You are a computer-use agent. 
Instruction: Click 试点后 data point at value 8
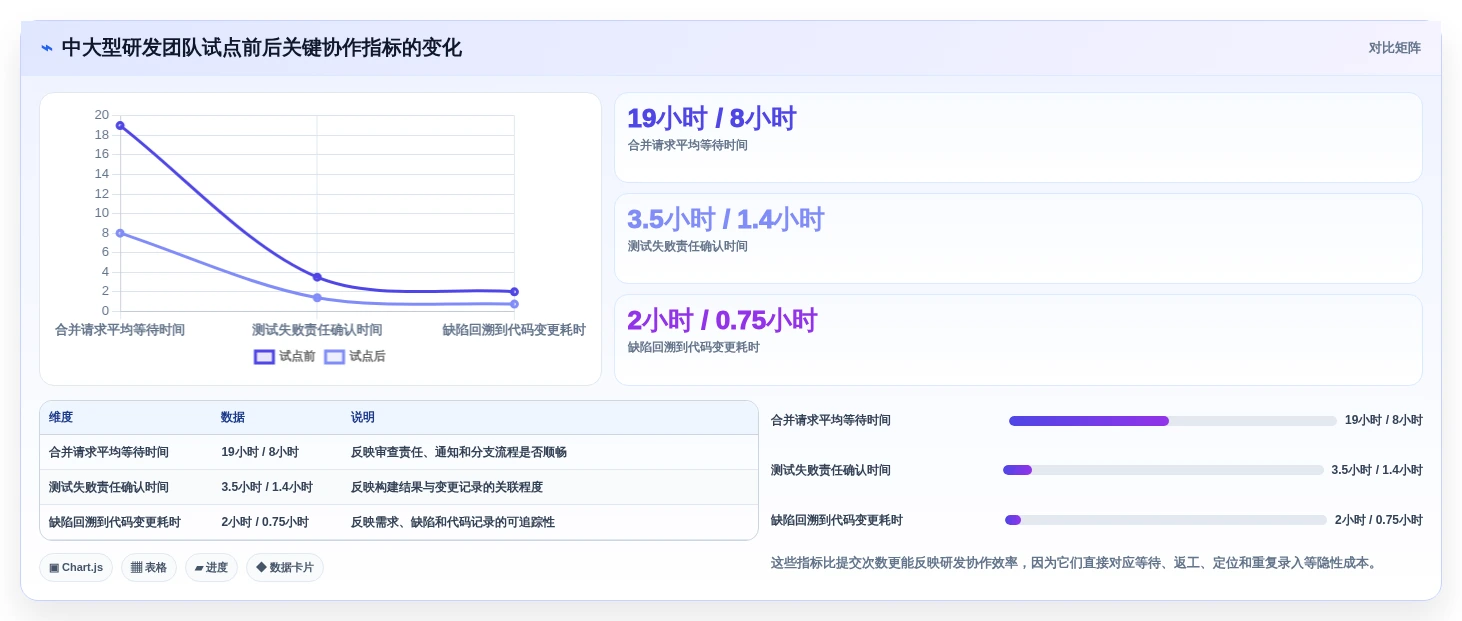click(120, 233)
